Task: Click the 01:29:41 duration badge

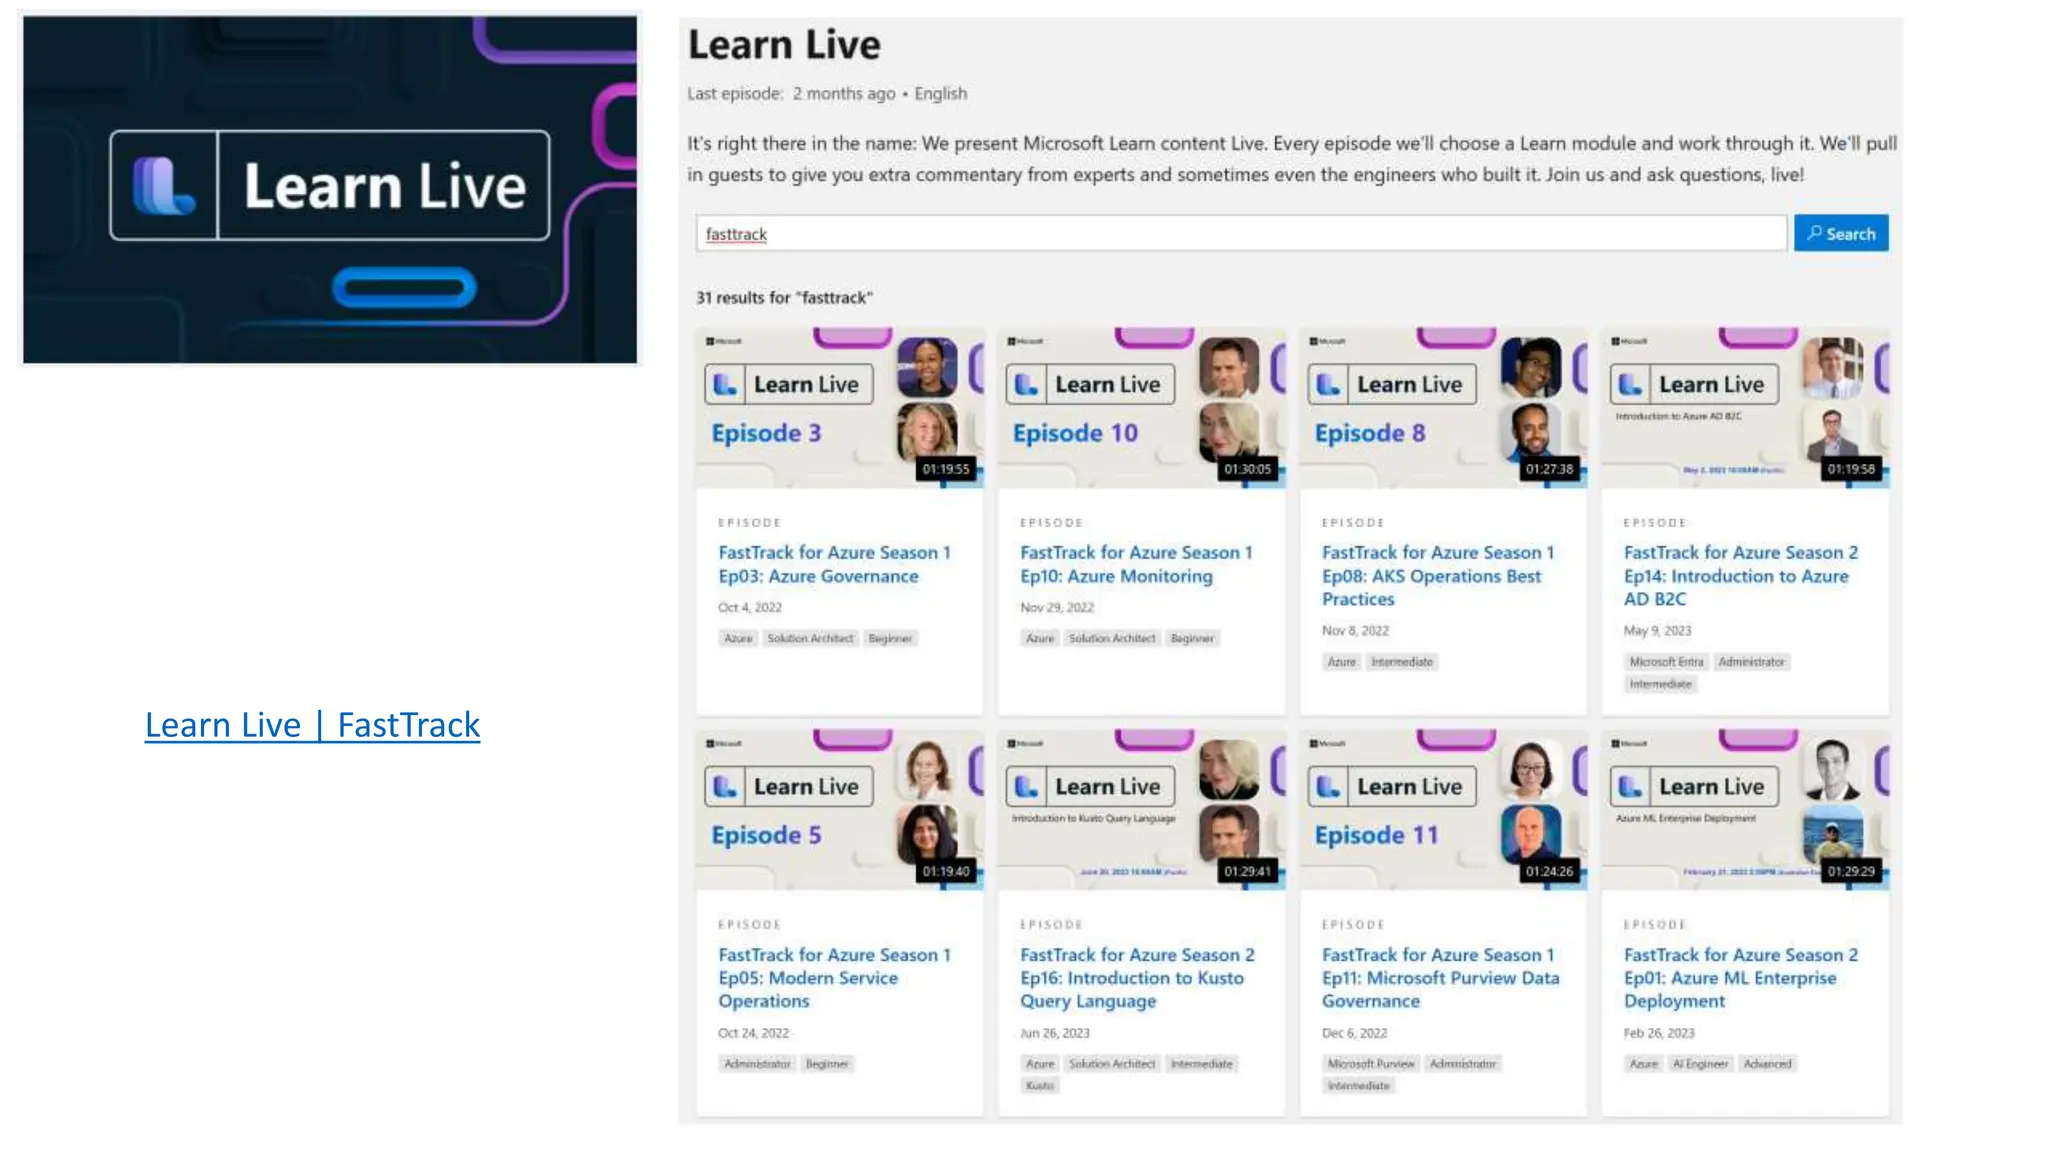Action: pyautogui.click(x=1248, y=871)
